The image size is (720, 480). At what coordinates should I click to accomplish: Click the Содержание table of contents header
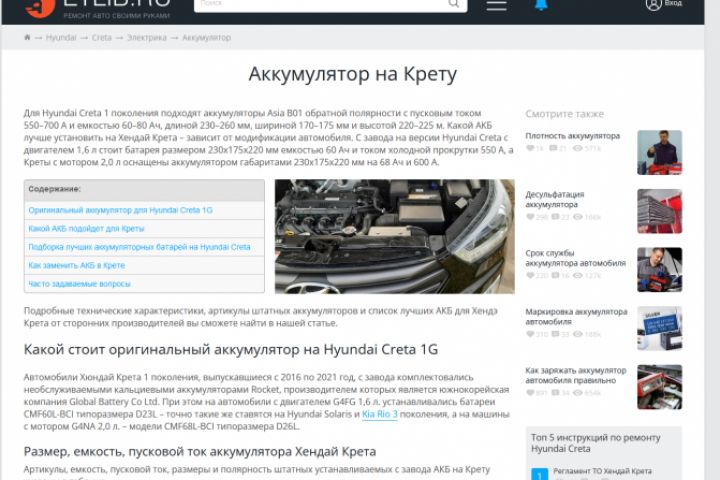[55, 189]
